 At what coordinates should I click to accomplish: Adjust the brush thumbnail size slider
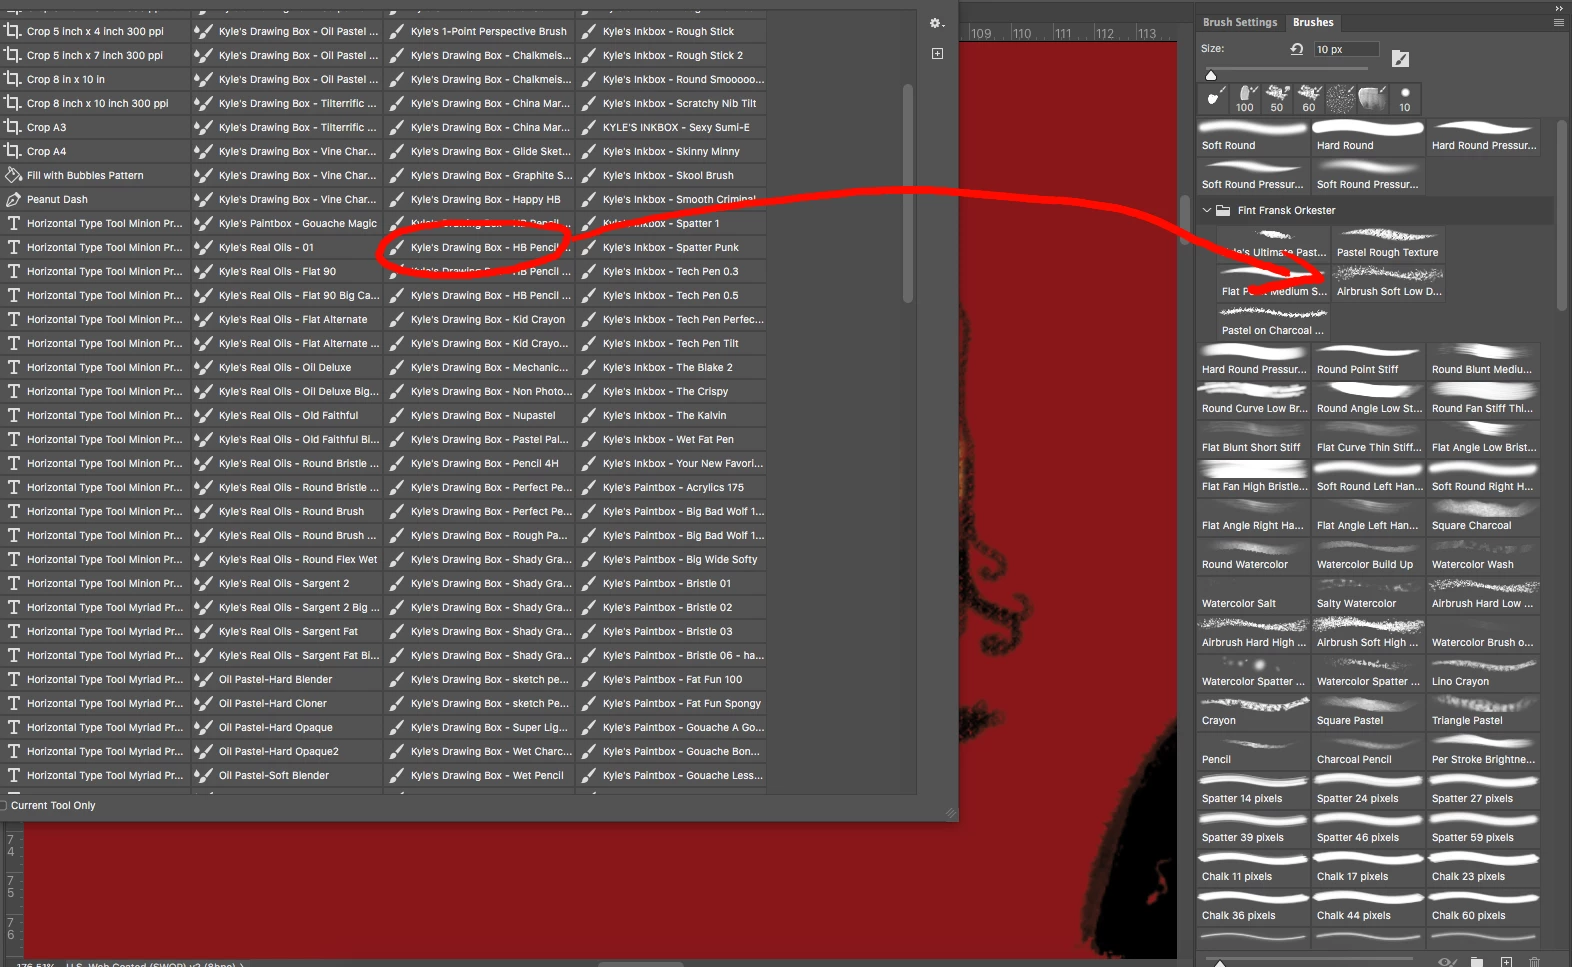(x=1219, y=962)
